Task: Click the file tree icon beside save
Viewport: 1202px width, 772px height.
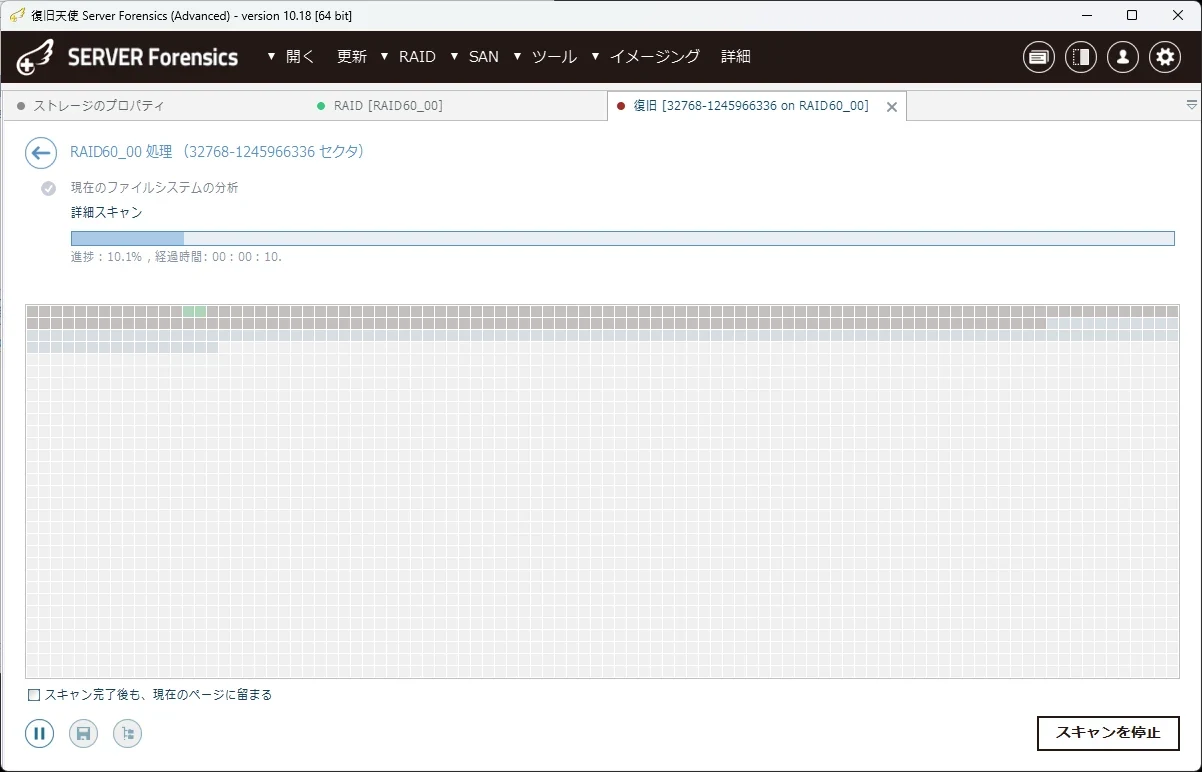Action: (127, 734)
